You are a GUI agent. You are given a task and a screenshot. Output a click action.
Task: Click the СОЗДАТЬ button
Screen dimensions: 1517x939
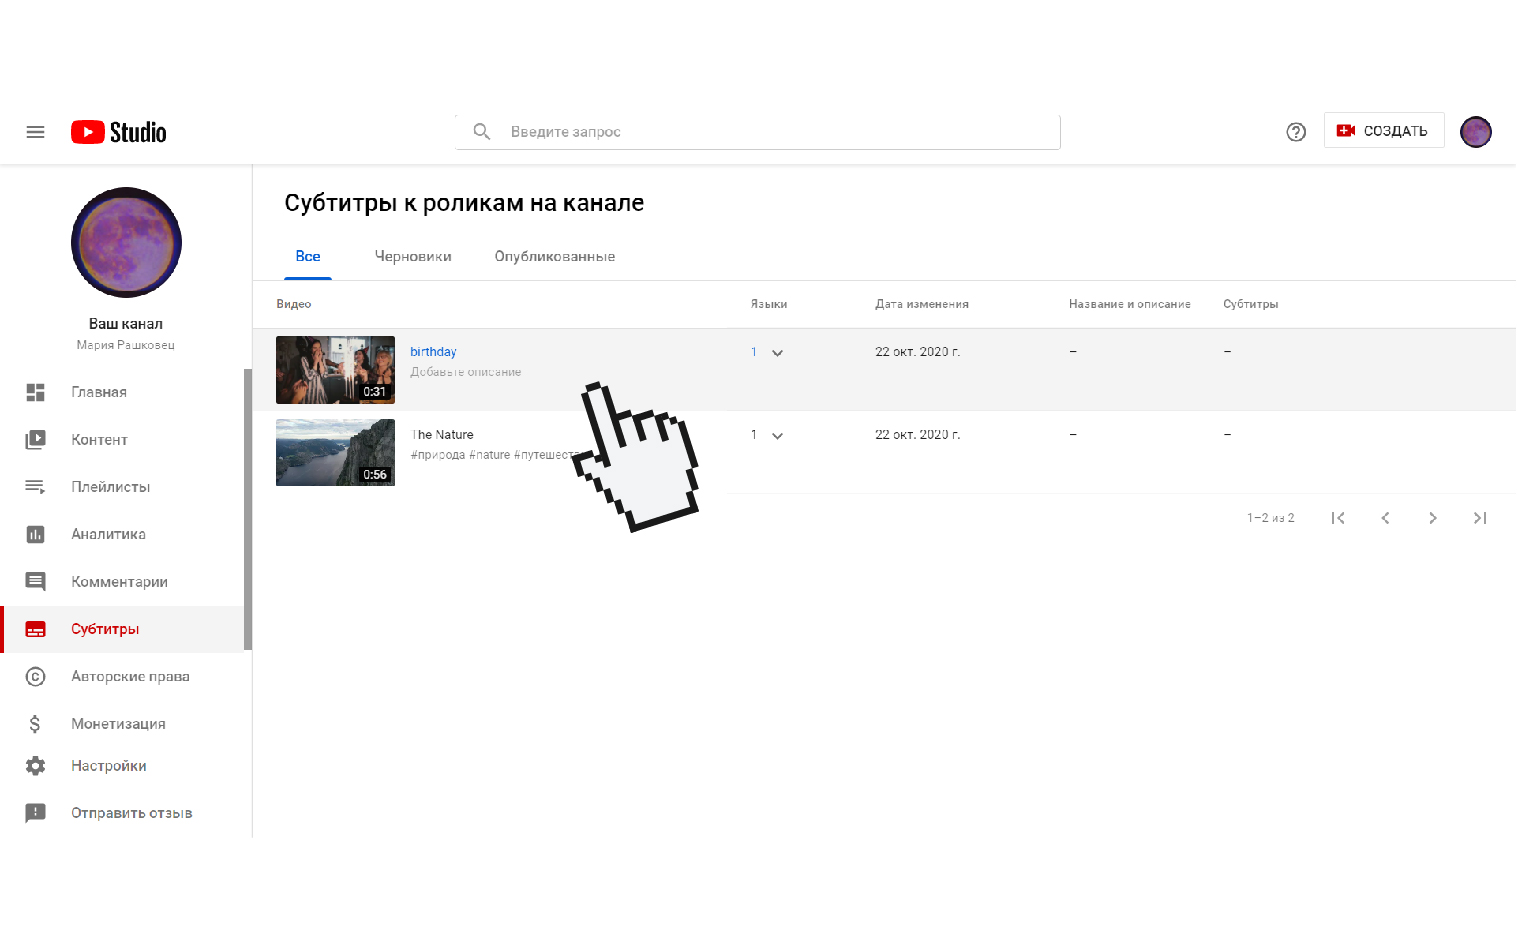[1383, 131]
